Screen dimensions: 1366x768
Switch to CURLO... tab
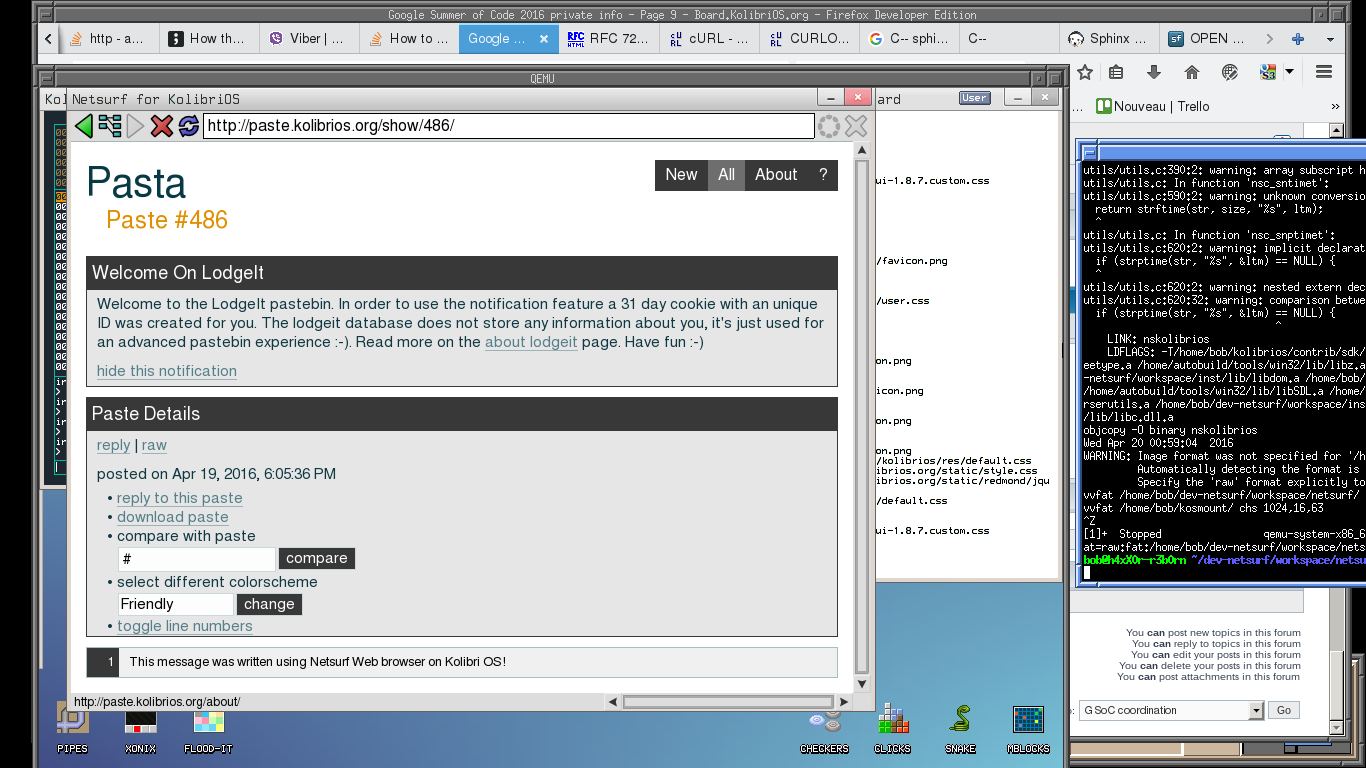click(x=810, y=39)
